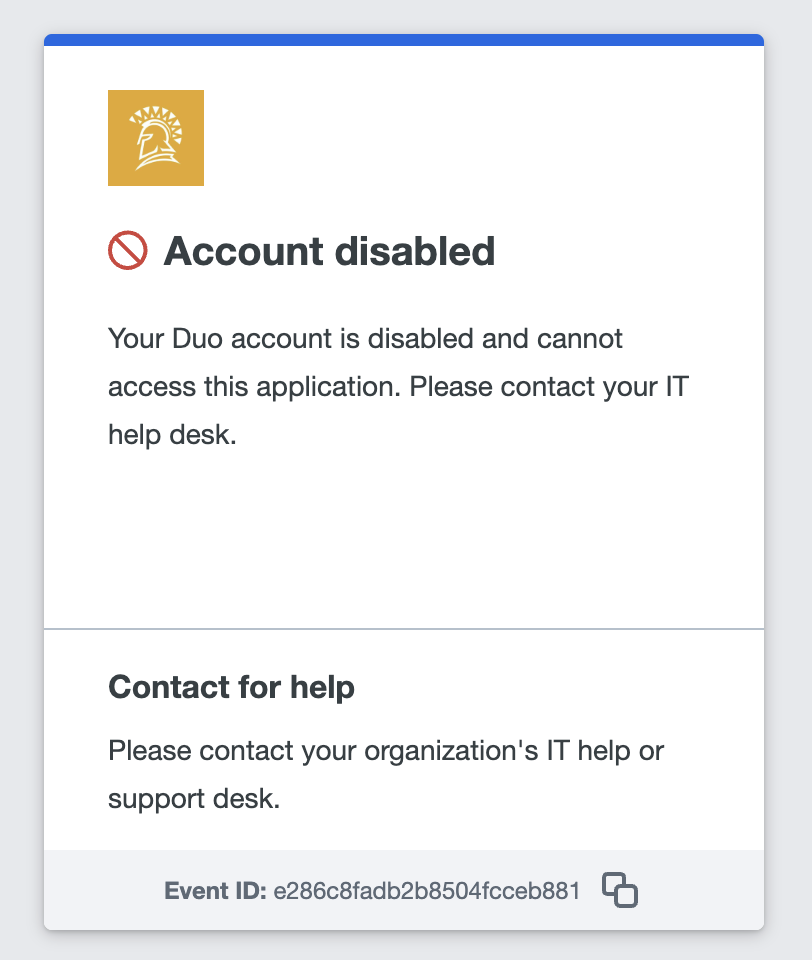Click the gold Spartan helmet logo
This screenshot has width=812, height=960.
pyautogui.click(x=156, y=138)
